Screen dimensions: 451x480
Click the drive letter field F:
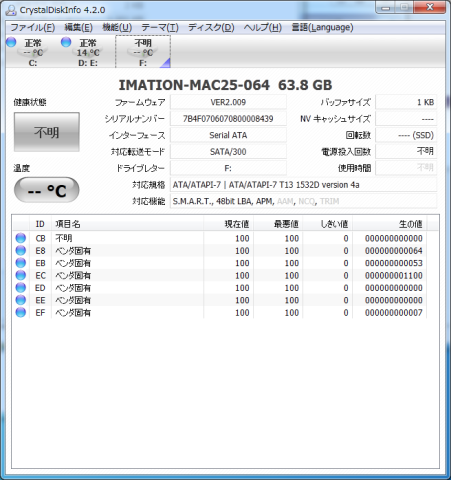pyautogui.click(x=228, y=168)
